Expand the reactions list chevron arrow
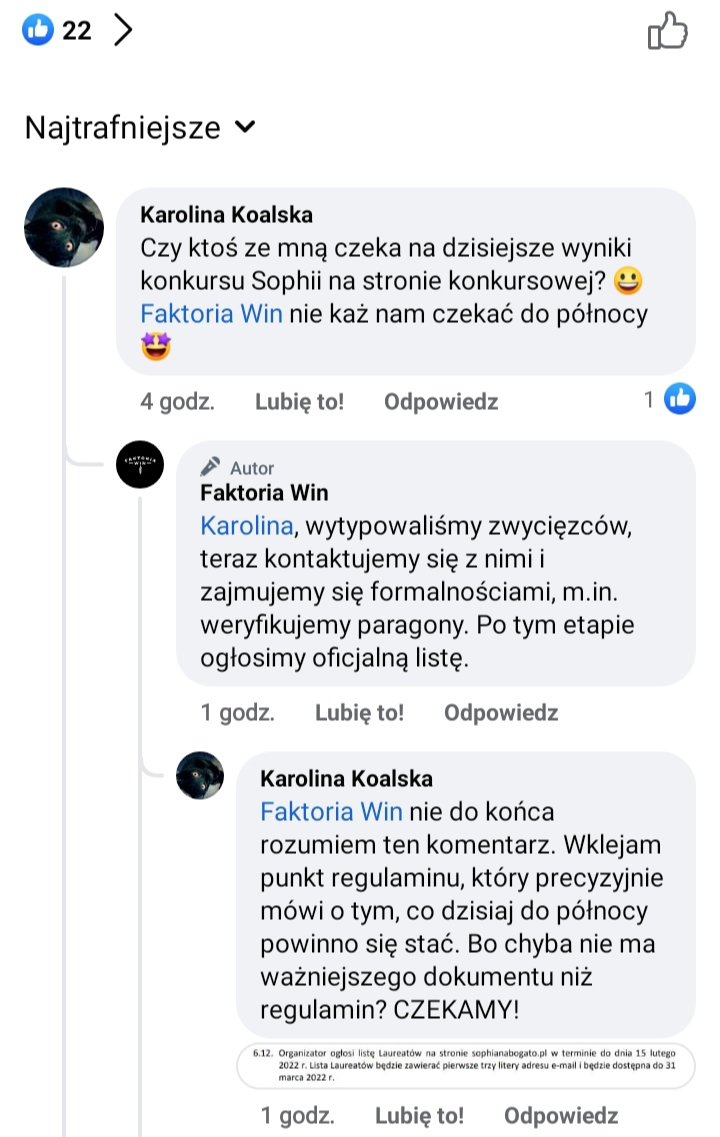720x1137 pixels. tap(124, 30)
